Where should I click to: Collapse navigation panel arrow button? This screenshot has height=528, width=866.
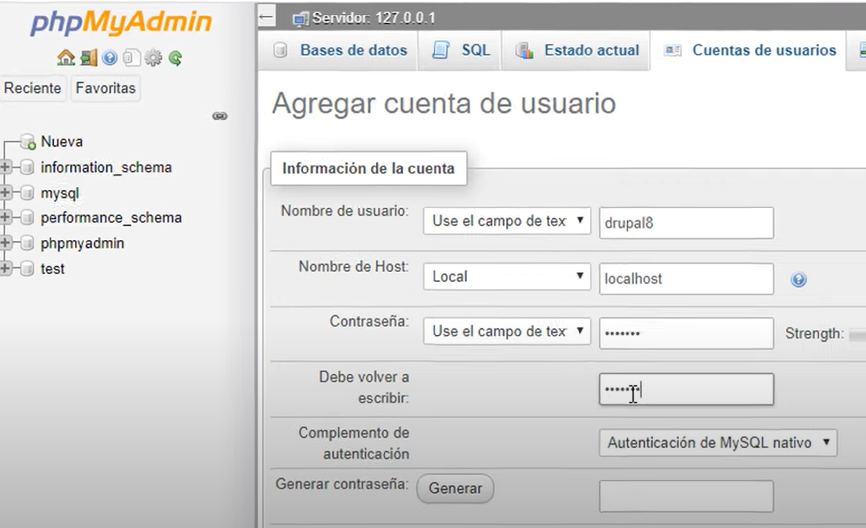(267, 17)
